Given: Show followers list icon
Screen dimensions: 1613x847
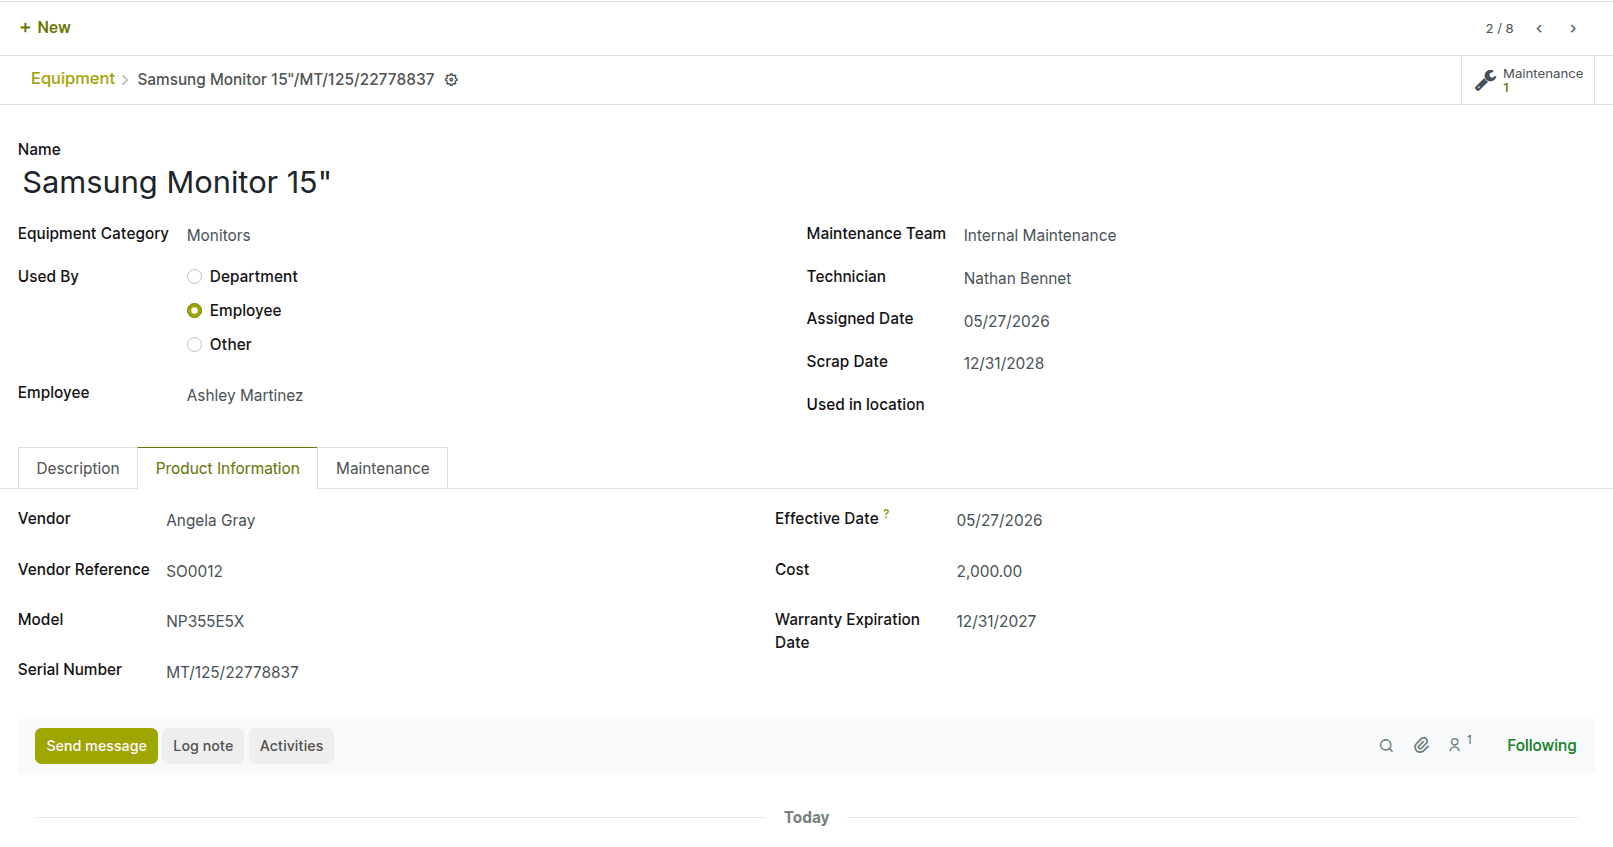Looking at the screenshot, I should 1460,745.
